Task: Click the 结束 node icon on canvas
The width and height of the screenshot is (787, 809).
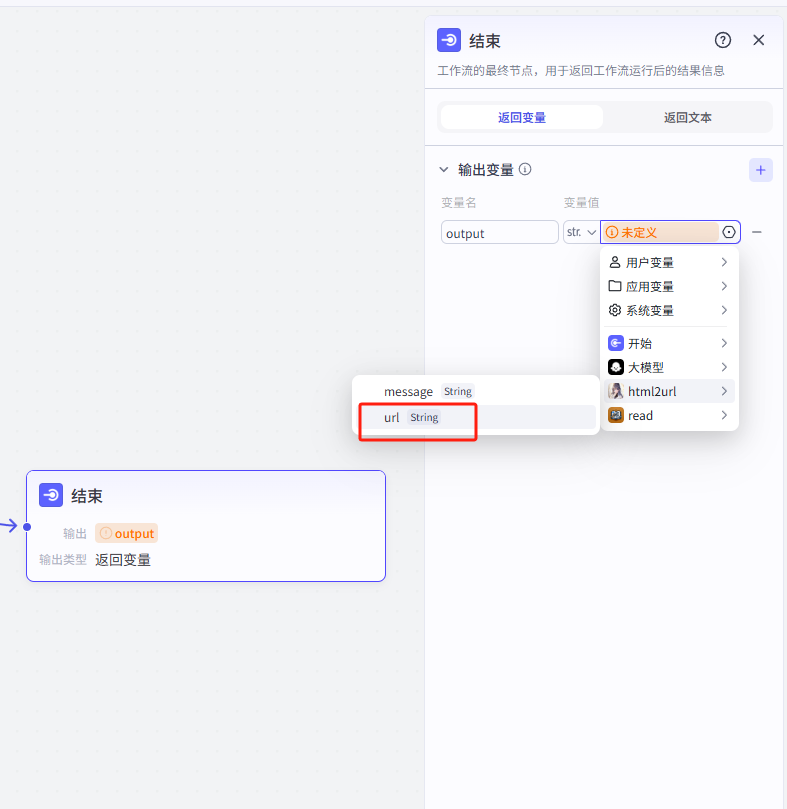Action: (51, 495)
